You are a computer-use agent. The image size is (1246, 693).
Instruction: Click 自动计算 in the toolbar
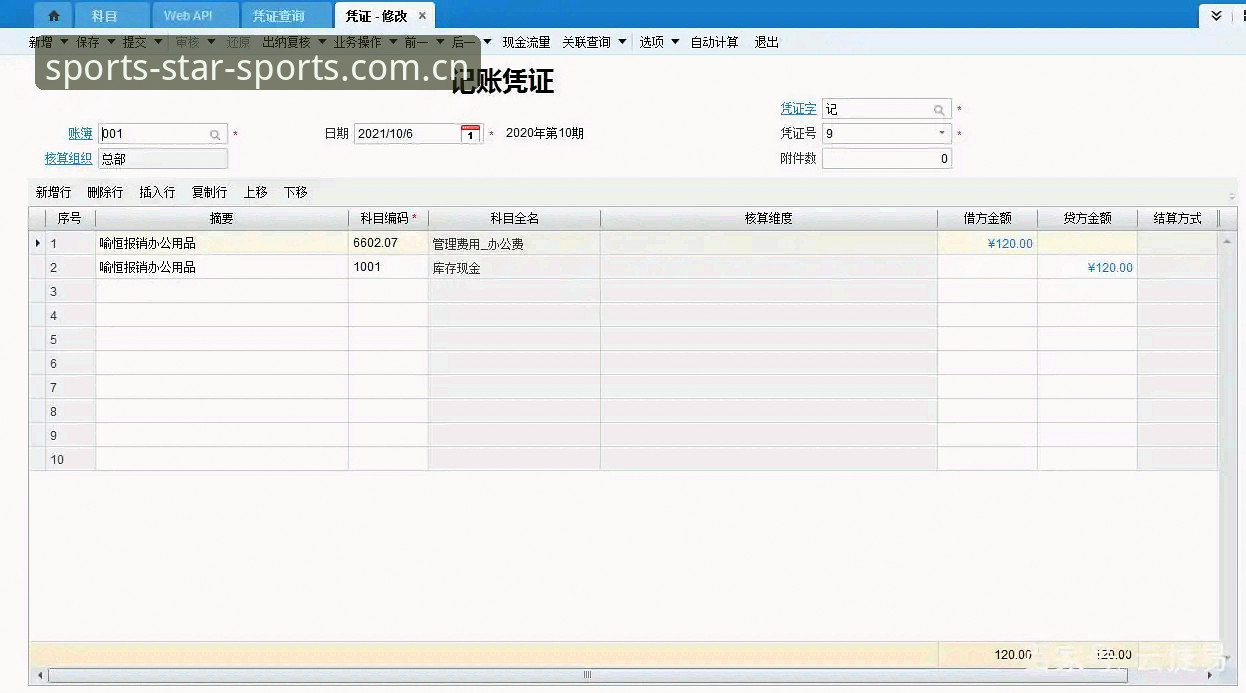[714, 42]
